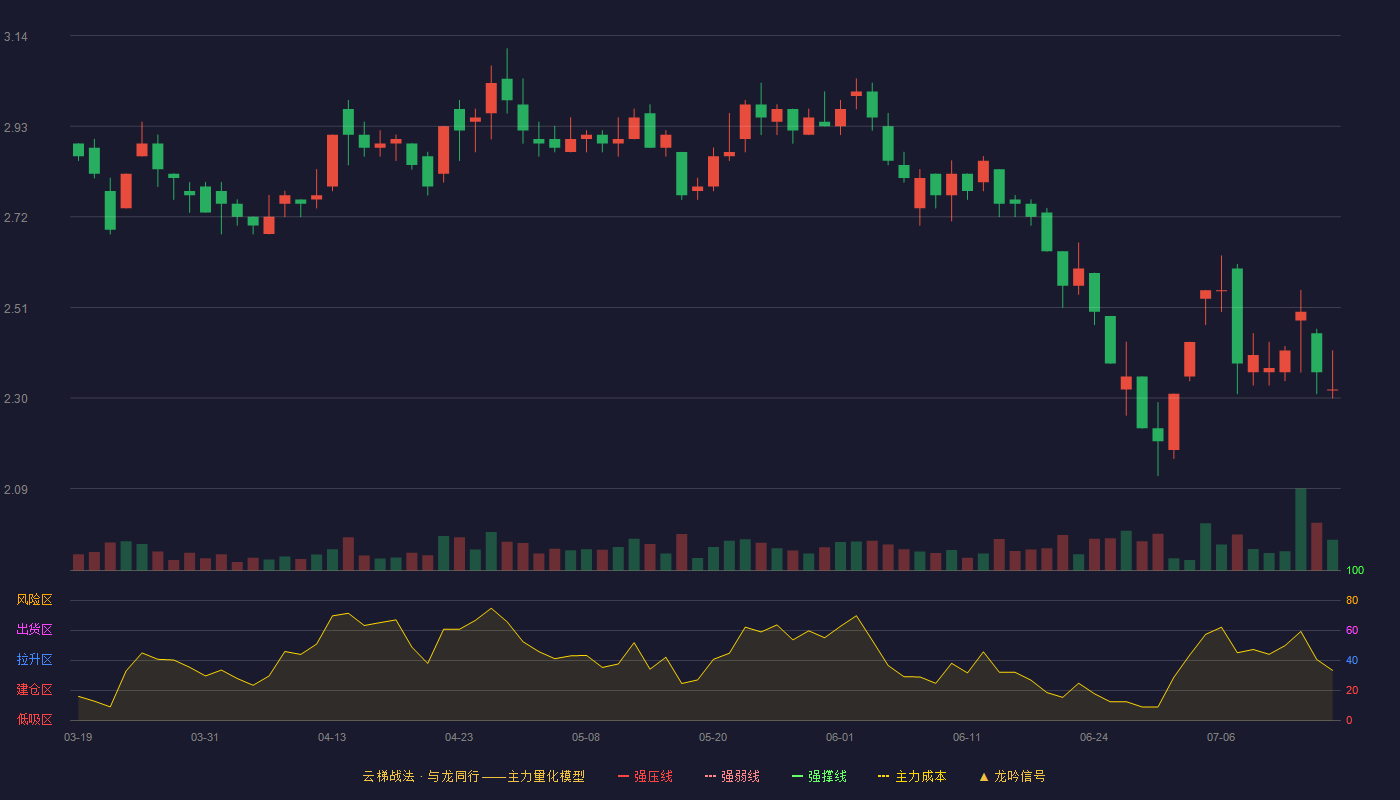Select the 出货区 zone label
The width and height of the screenshot is (1400, 800).
(x=34, y=630)
